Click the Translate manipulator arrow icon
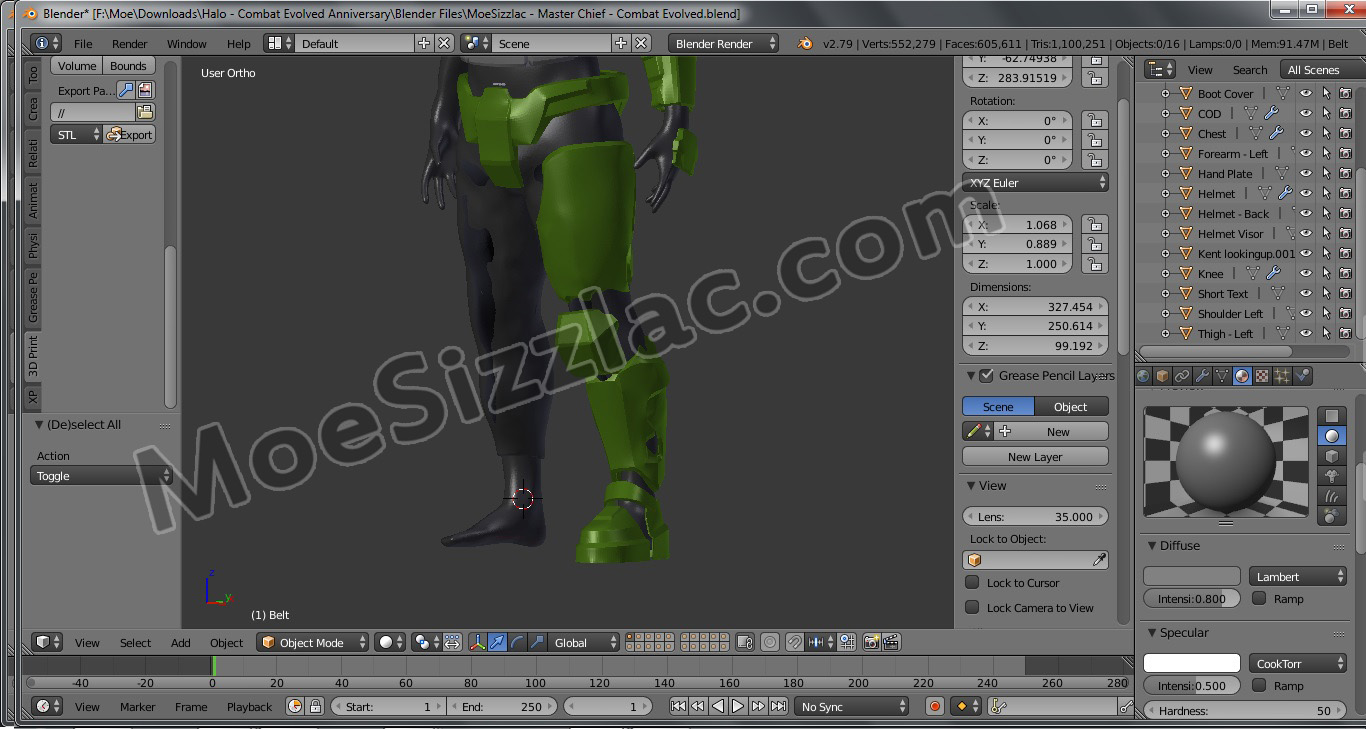This screenshot has height=729, width=1366. click(x=498, y=642)
